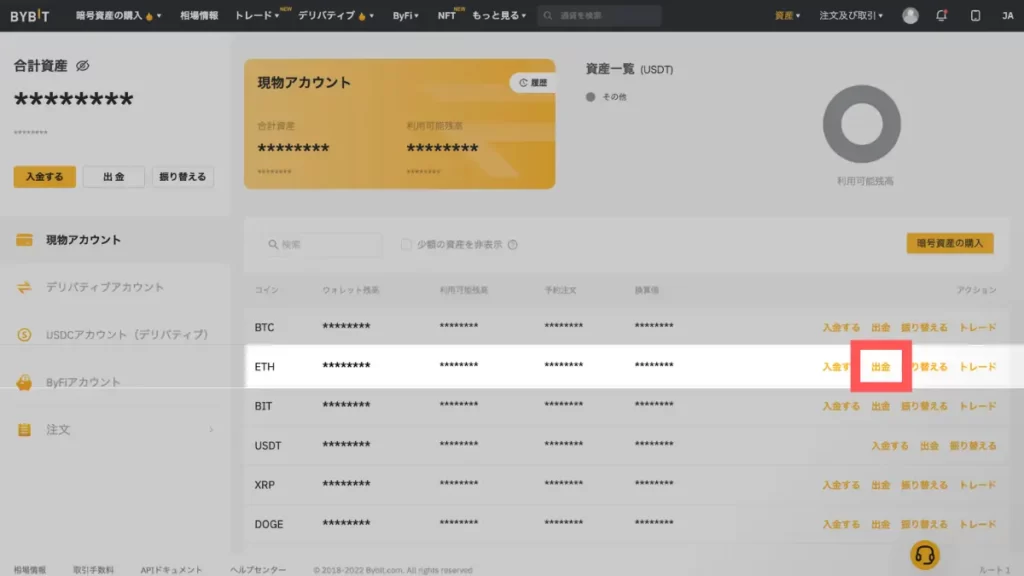Open the 資産 dropdown in header

click(787, 16)
